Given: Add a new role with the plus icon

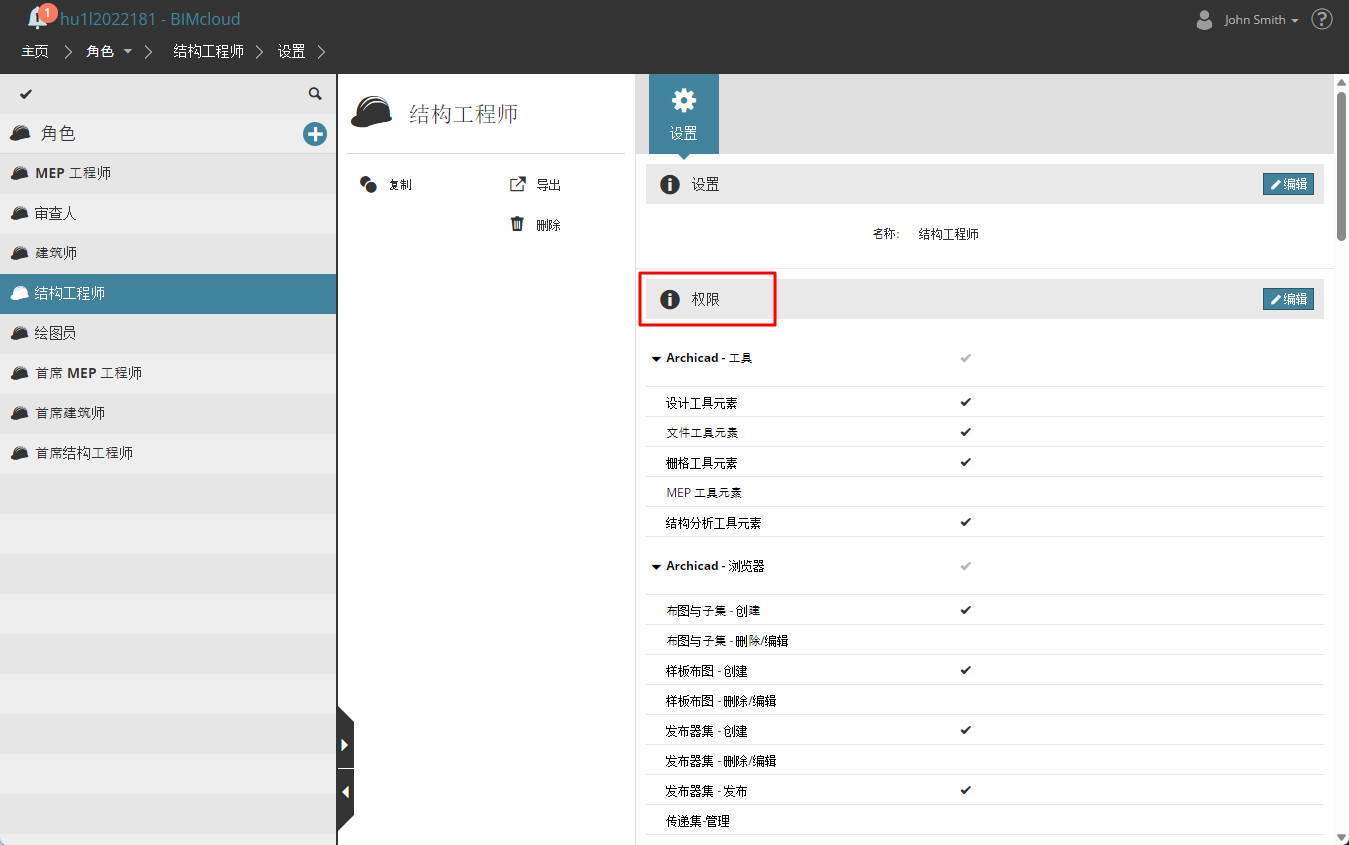Looking at the screenshot, I should pos(315,134).
